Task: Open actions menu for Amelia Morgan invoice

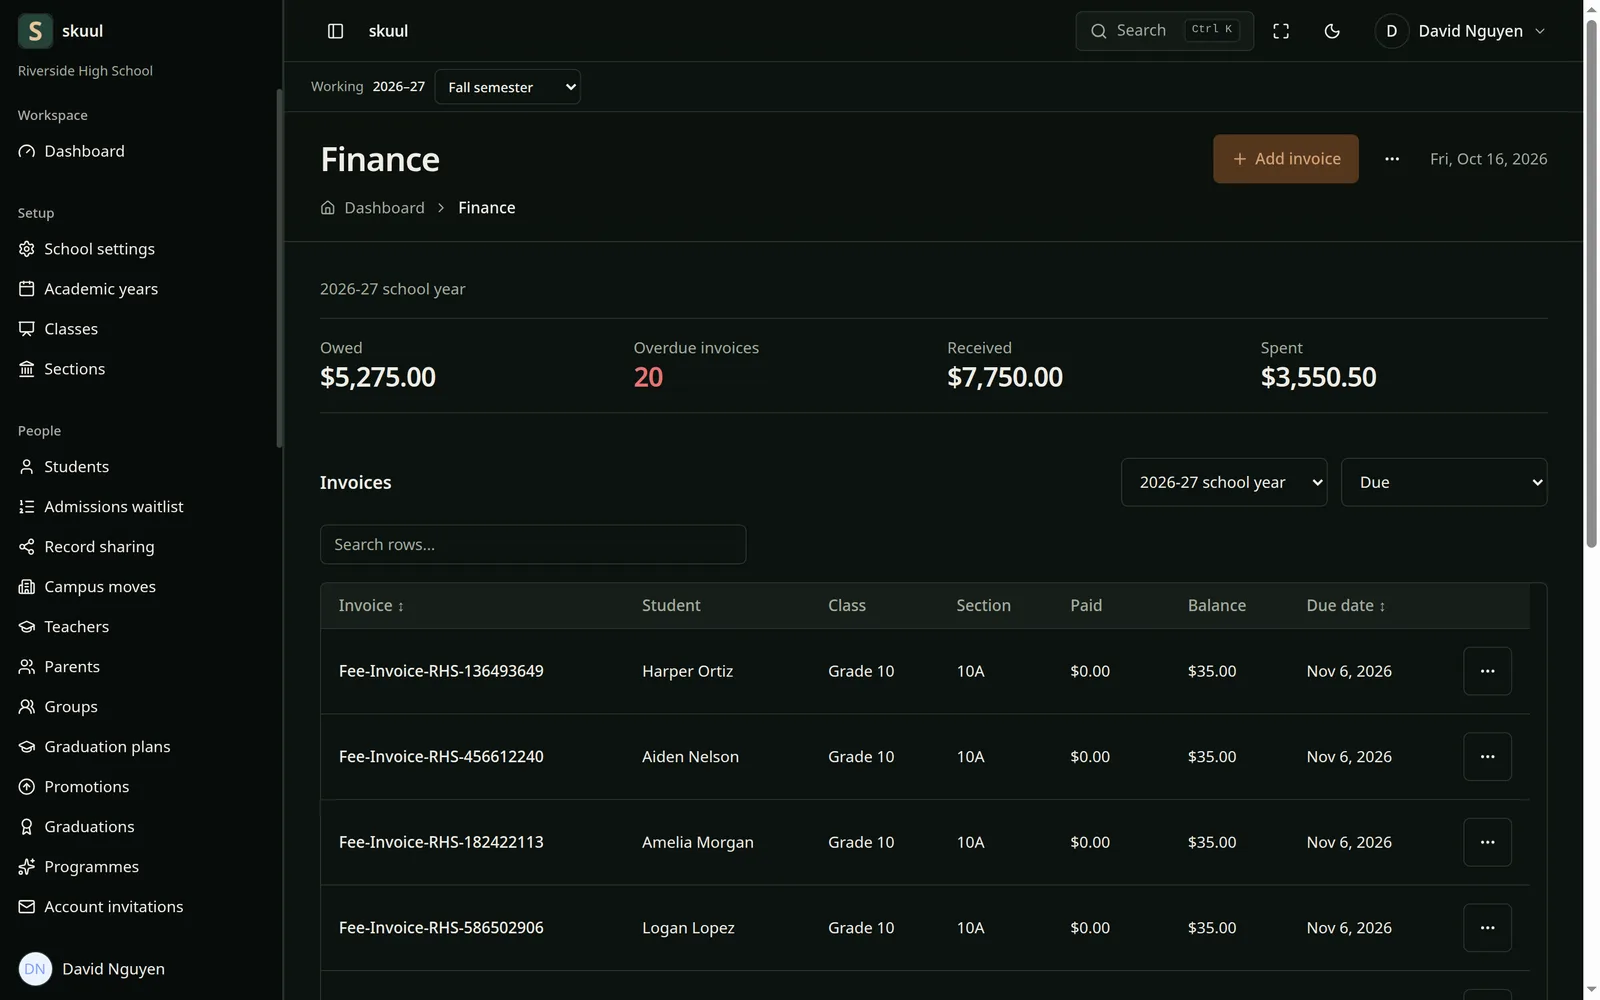Action: pos(1487,843)
